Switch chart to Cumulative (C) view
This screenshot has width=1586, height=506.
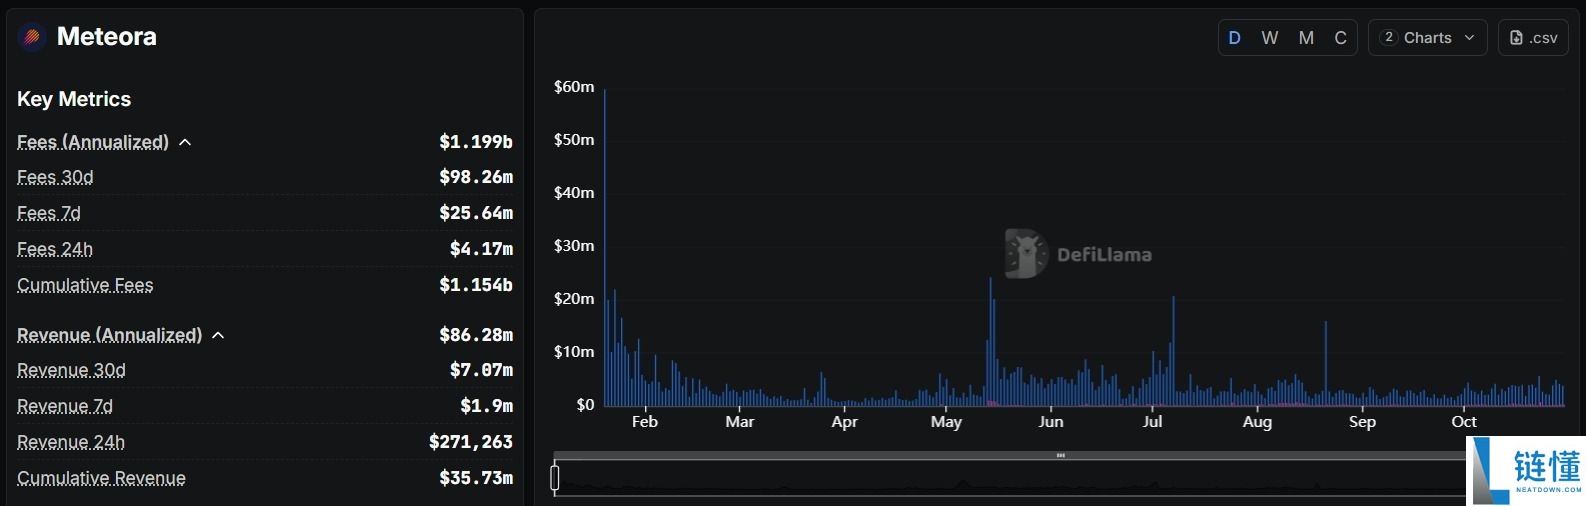[1340, 37]
